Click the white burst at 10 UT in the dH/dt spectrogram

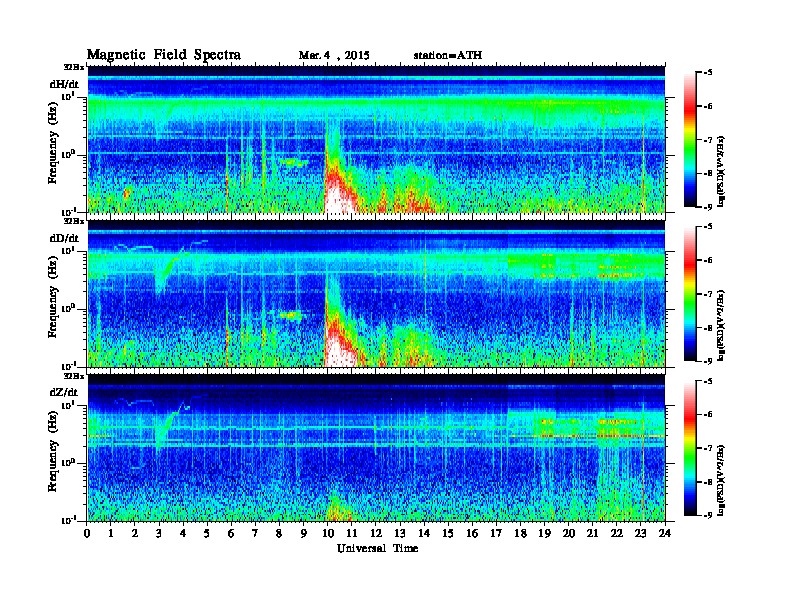337,199
